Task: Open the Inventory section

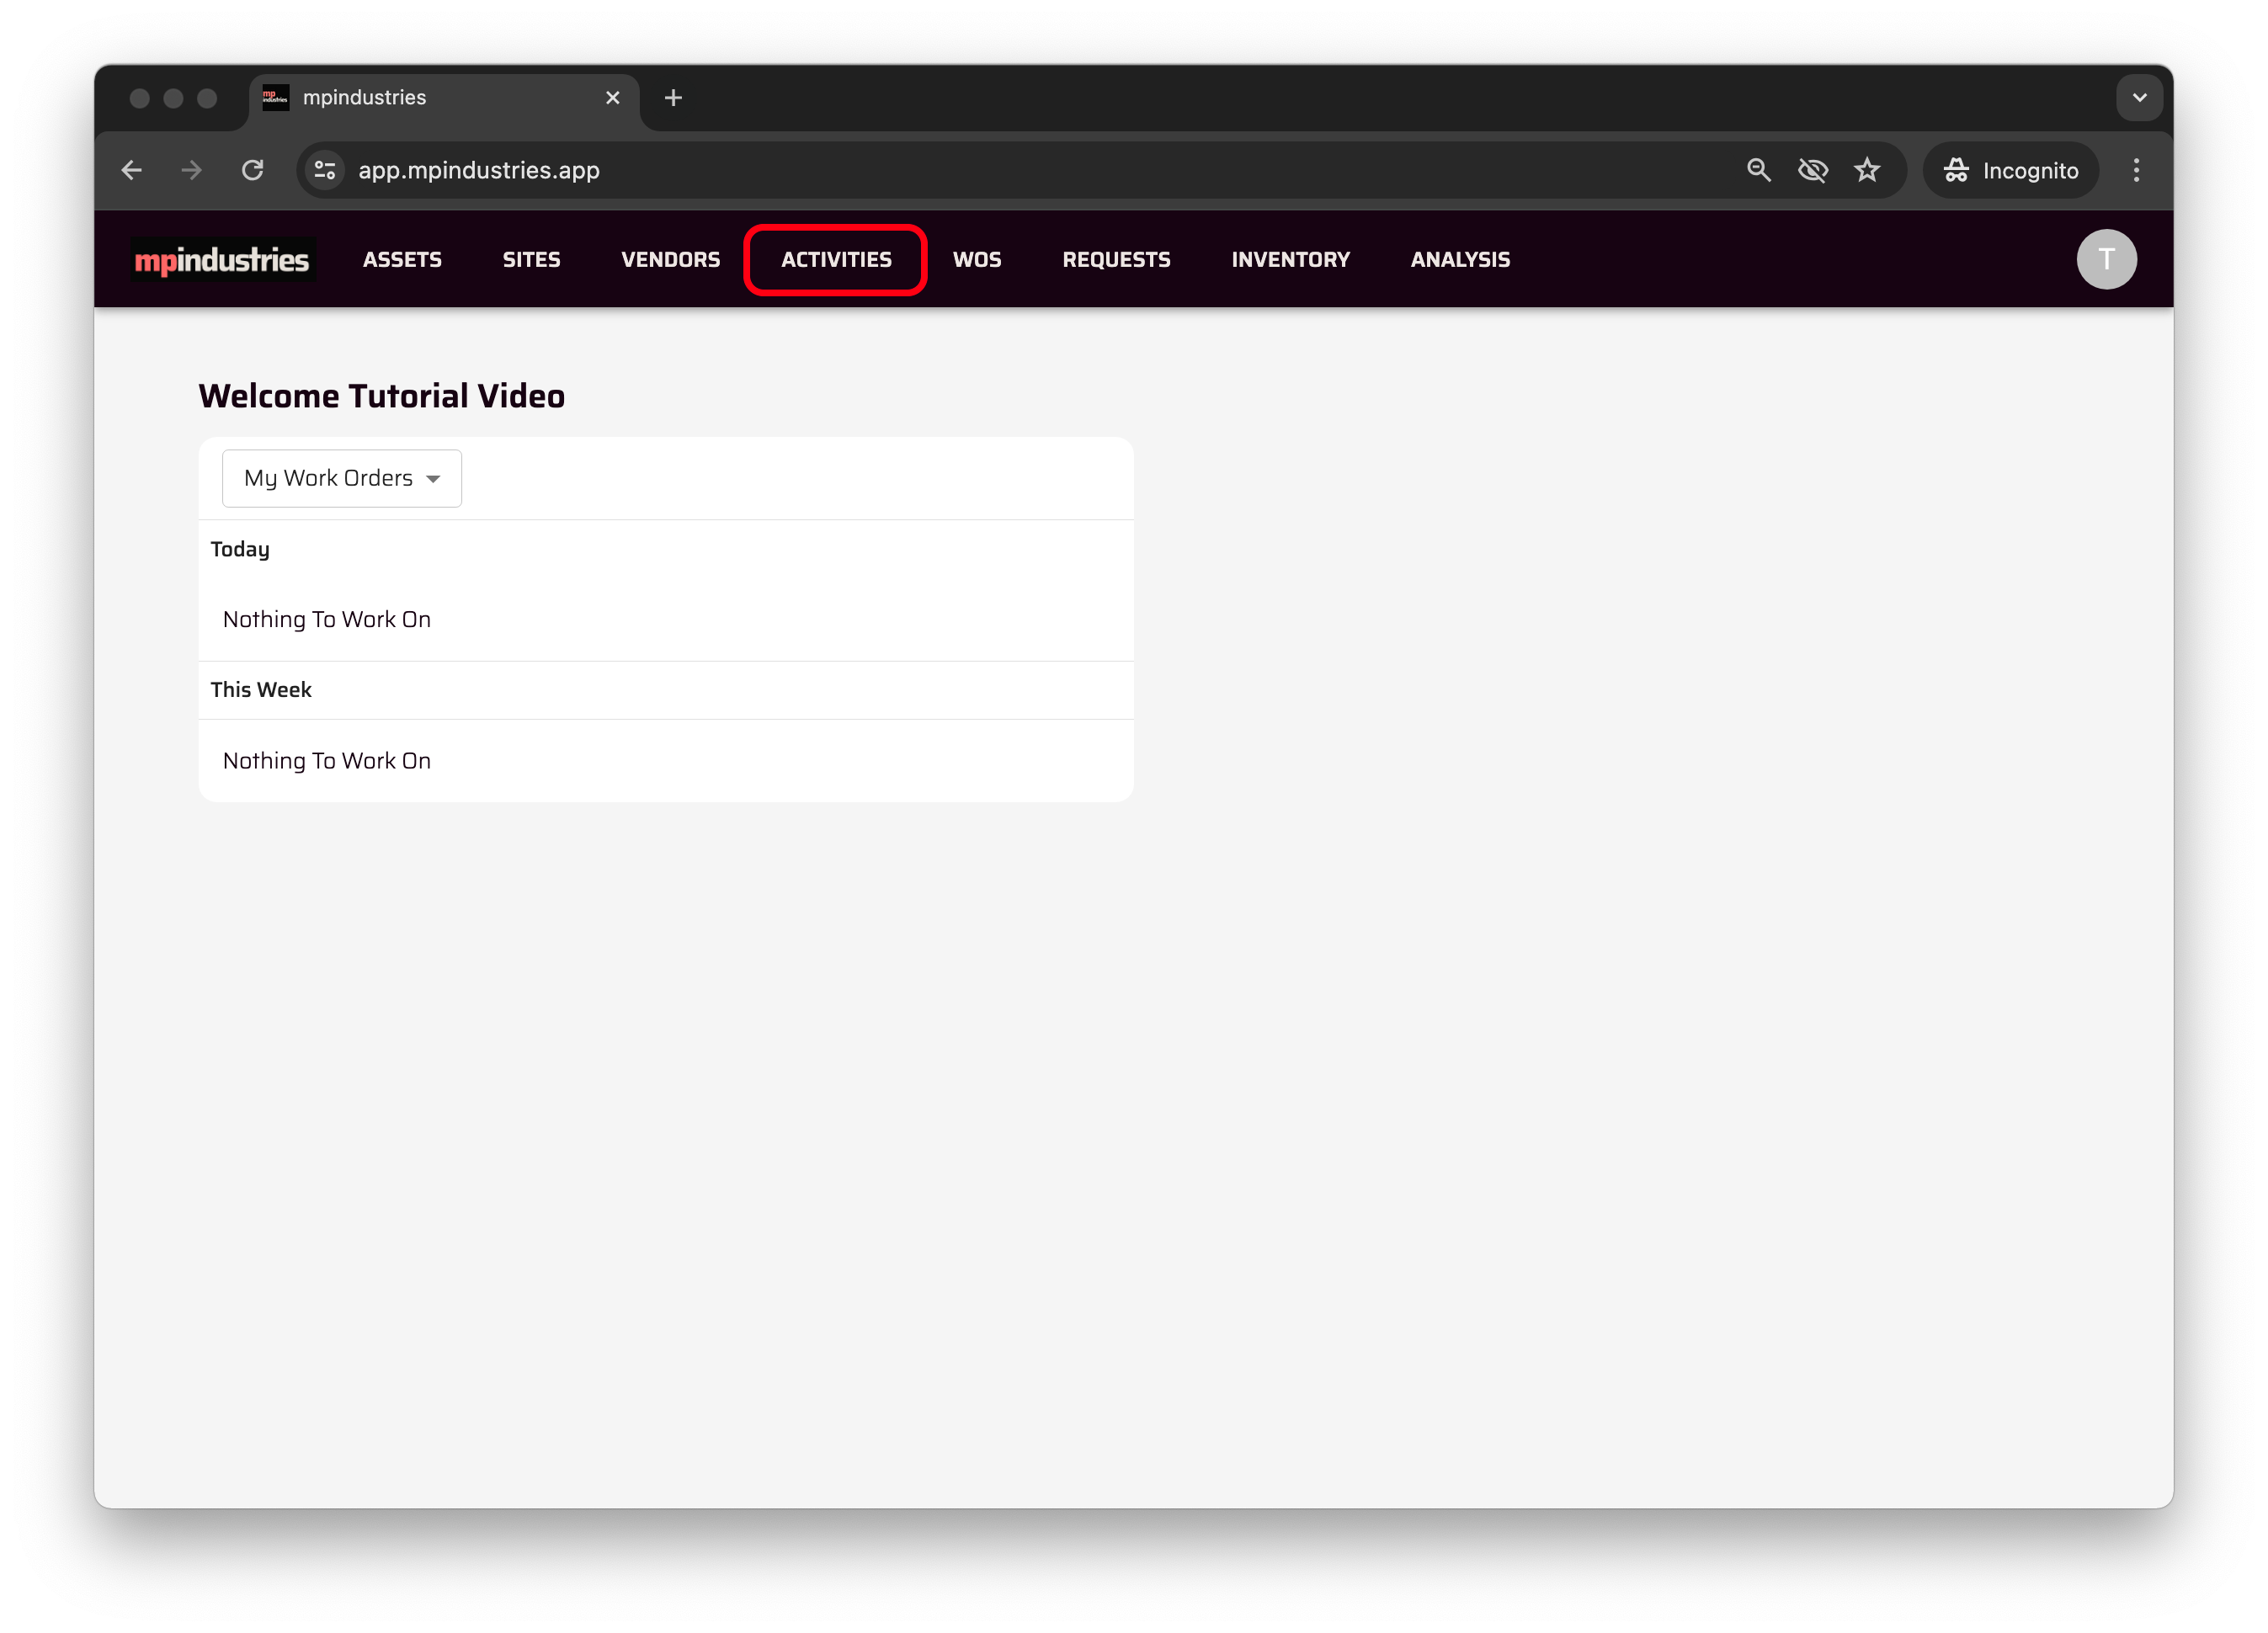Action: click(x=1290, y=260)
